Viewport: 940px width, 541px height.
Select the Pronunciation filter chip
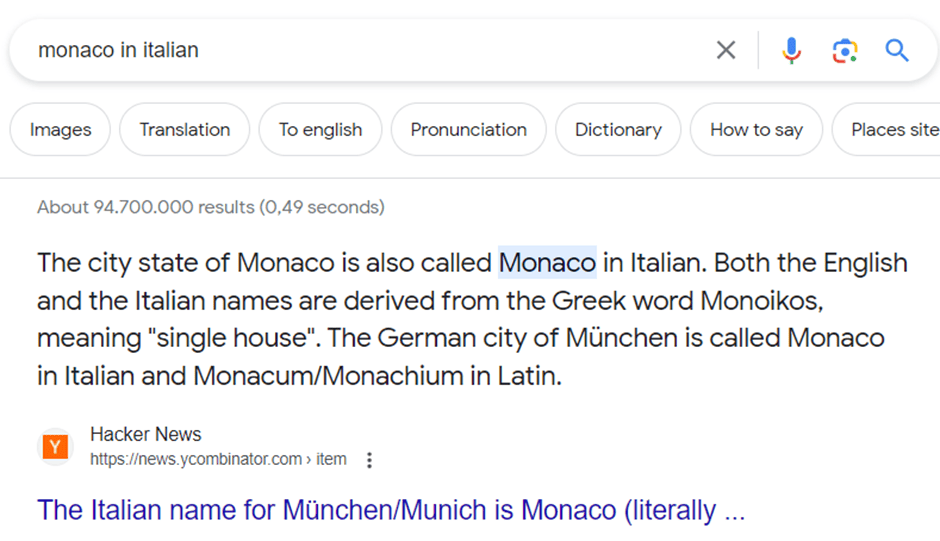[x=468, y=130]
